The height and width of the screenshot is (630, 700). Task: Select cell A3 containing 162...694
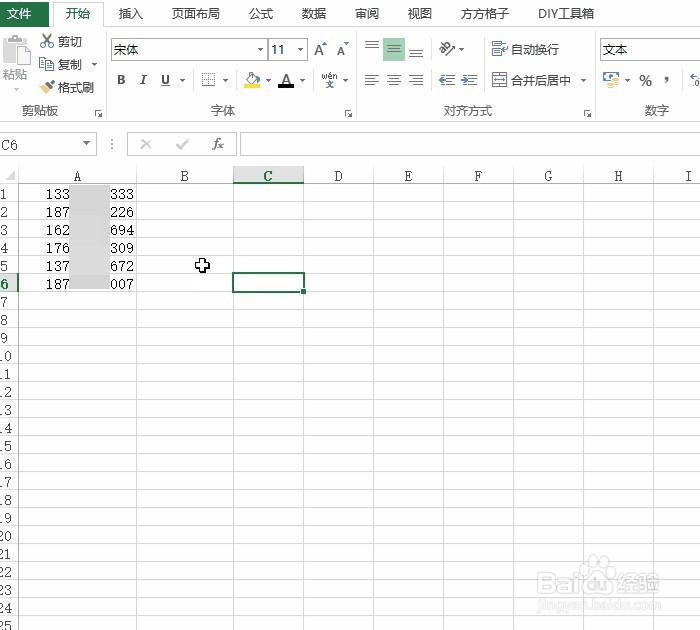click(x=77, y=230)
